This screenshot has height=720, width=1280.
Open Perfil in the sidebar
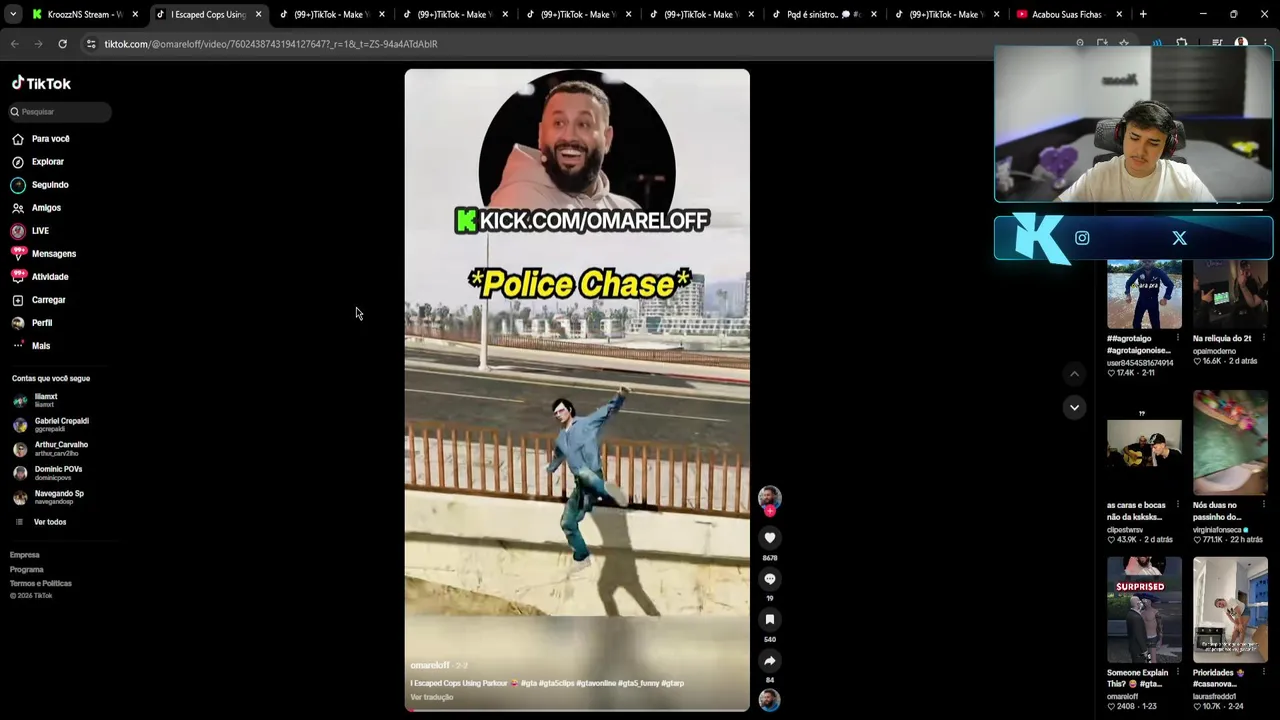(x=32, y=323)
